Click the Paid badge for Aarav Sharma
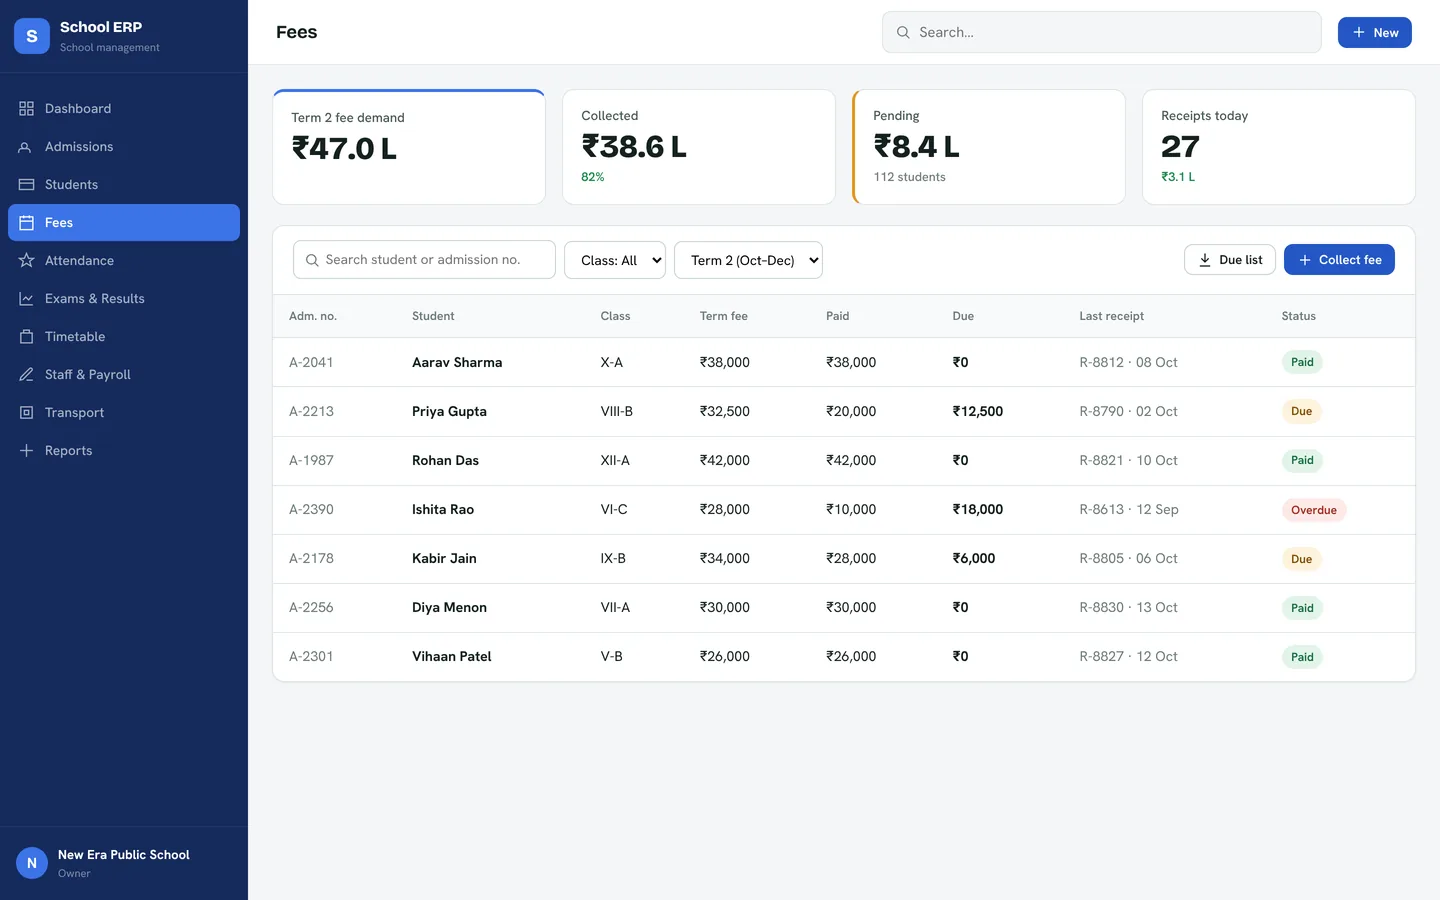1440x900 pixels. (1302, 362)
